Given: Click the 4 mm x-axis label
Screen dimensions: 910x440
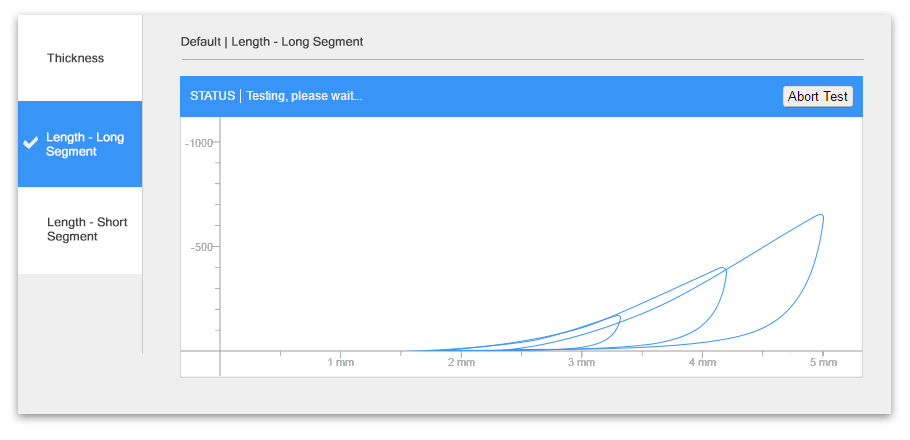Looking at the screenshot, I should point(702,362).
